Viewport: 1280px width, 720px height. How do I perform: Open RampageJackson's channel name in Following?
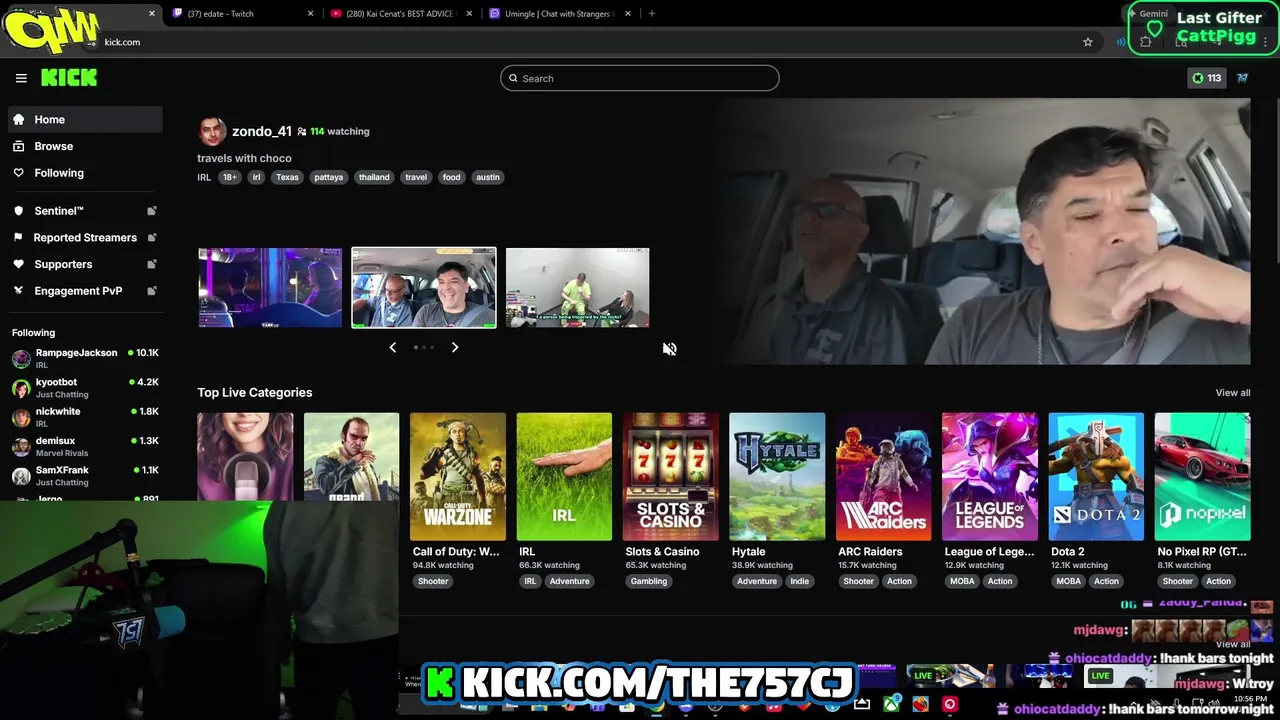click(76, 353)
